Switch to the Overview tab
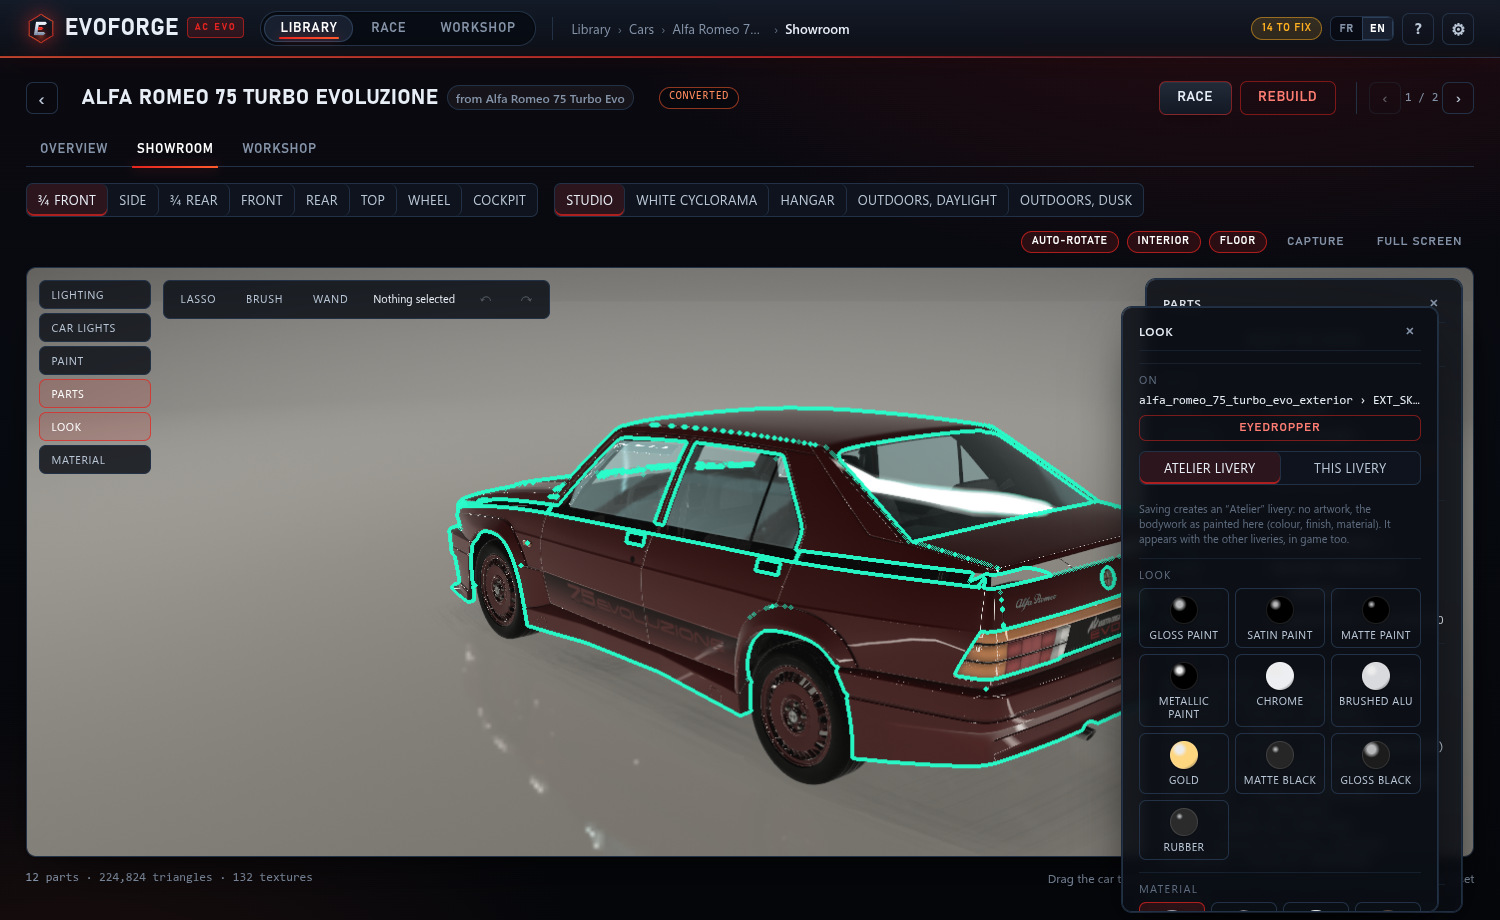The image size is (1500, 920). 74,148
